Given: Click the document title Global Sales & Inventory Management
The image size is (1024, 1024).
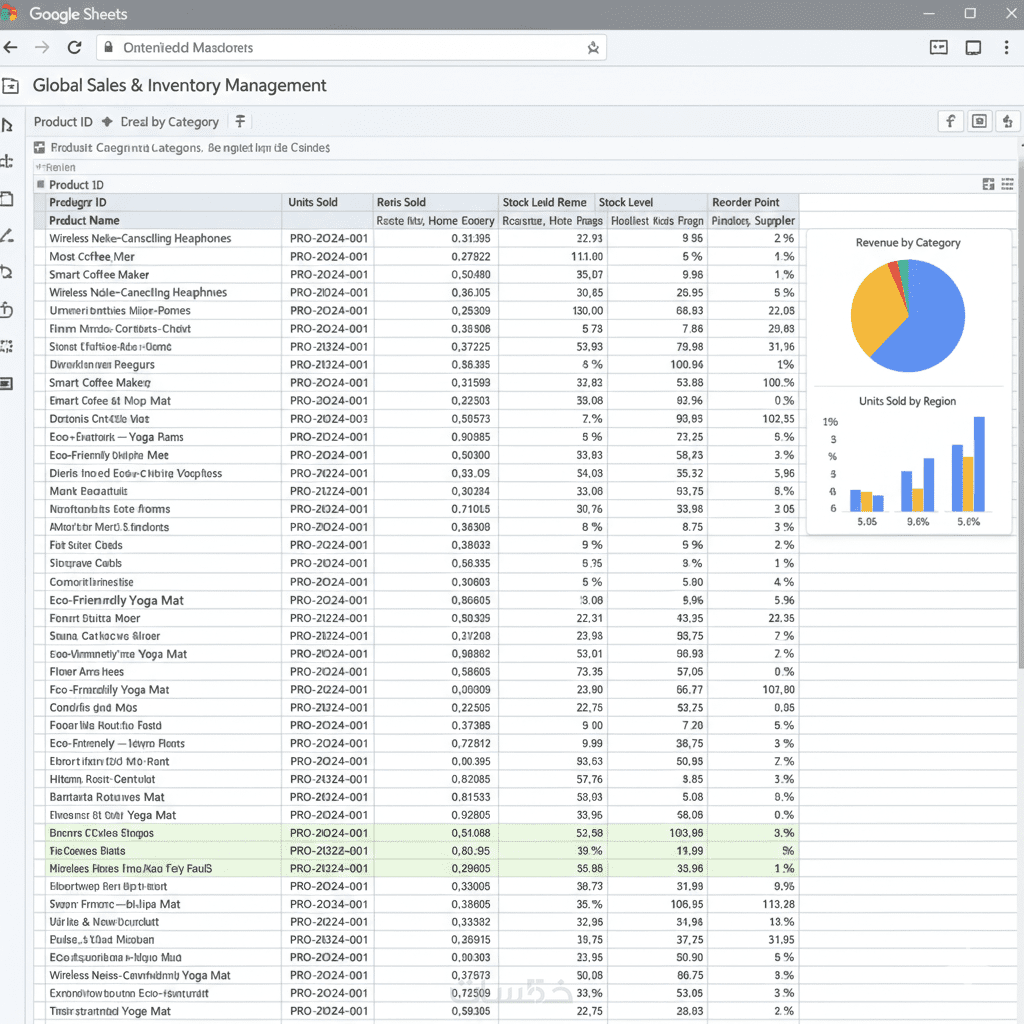Looking at the screenshot, I should [179, 86].
